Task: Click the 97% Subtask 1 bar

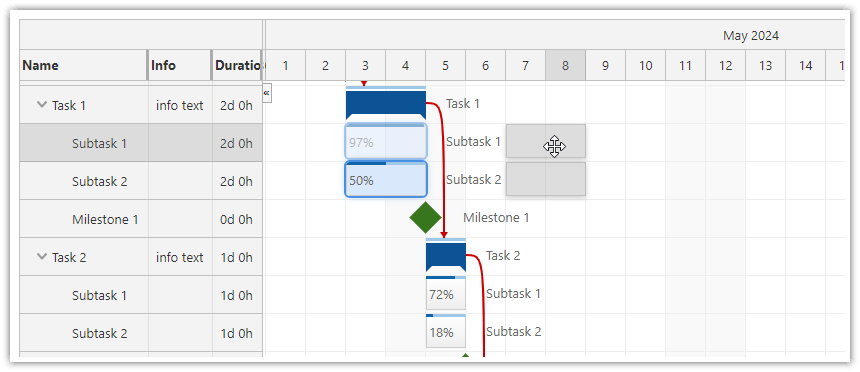Action: 386,142
